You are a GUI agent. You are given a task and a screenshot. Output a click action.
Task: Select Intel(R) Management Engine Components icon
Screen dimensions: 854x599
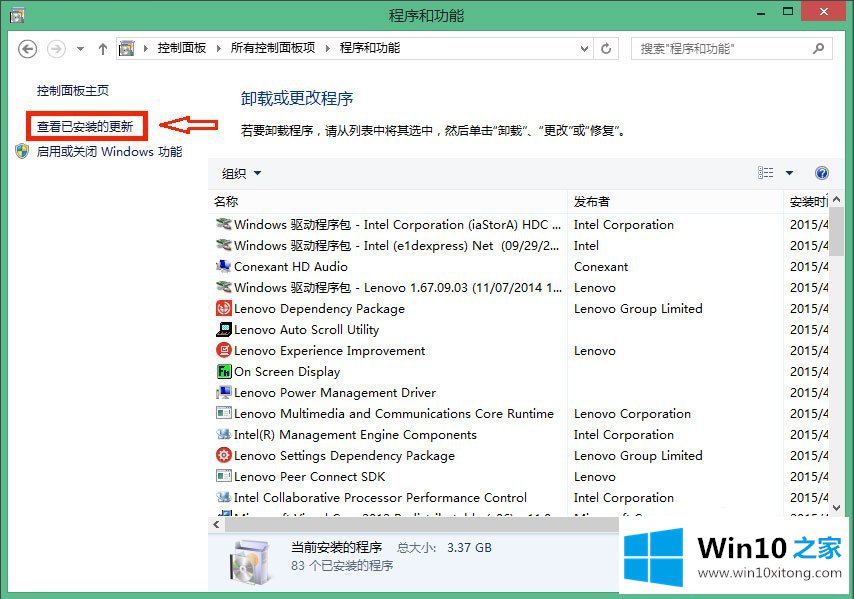pyautogui.click(x=223, y=434)
